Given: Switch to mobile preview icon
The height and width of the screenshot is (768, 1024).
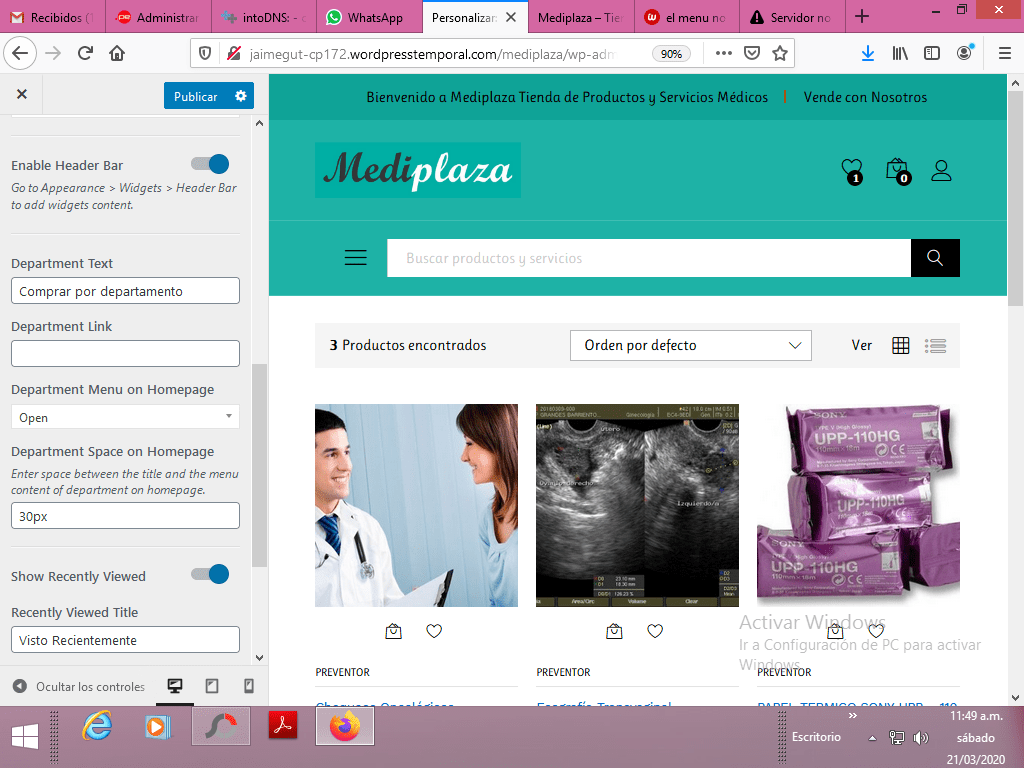Looking at the screenshot, I should click(x=249, y=686).
